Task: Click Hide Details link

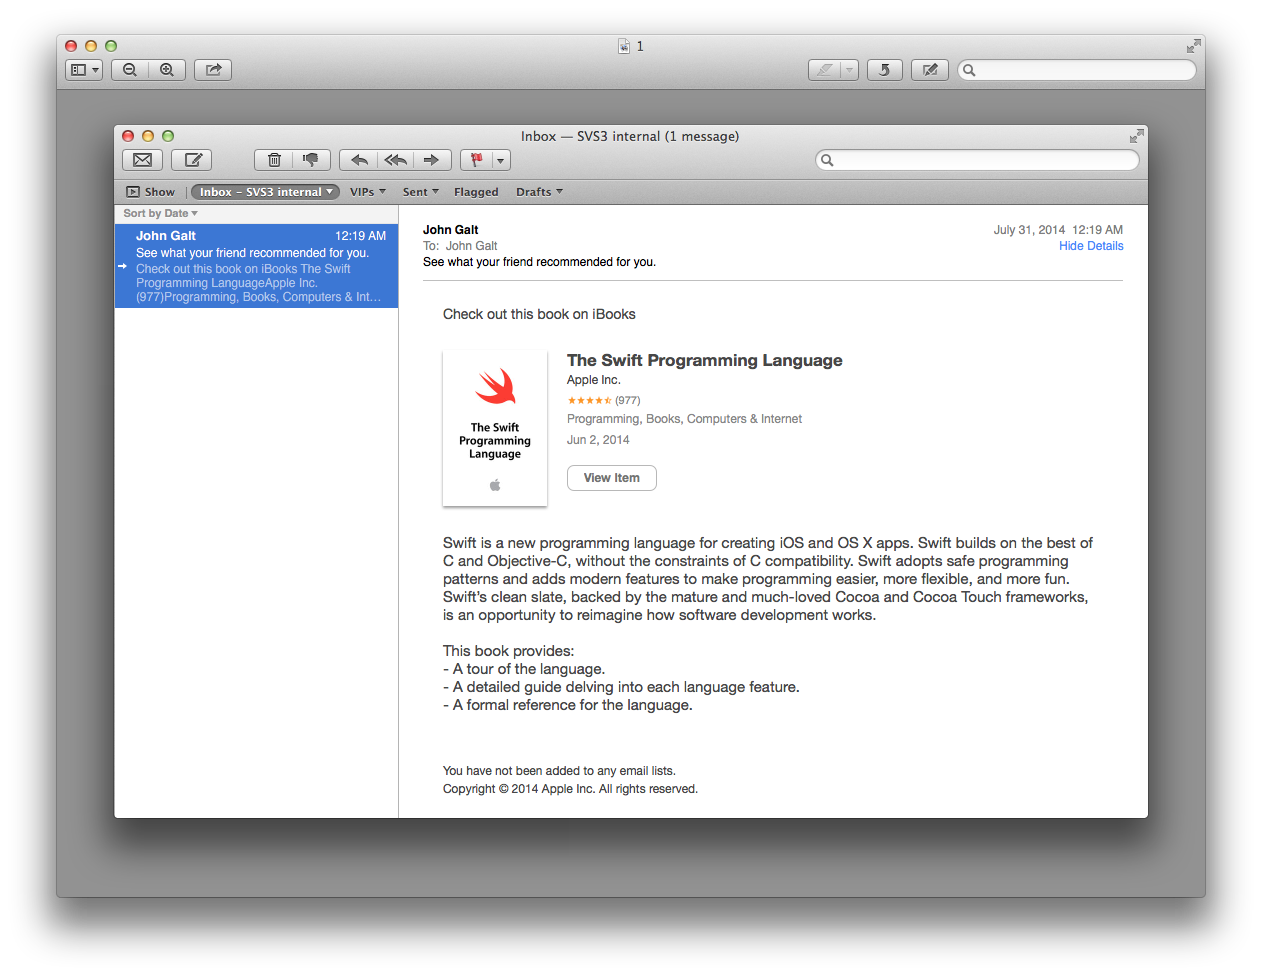Action: [x=1091, y=246]
